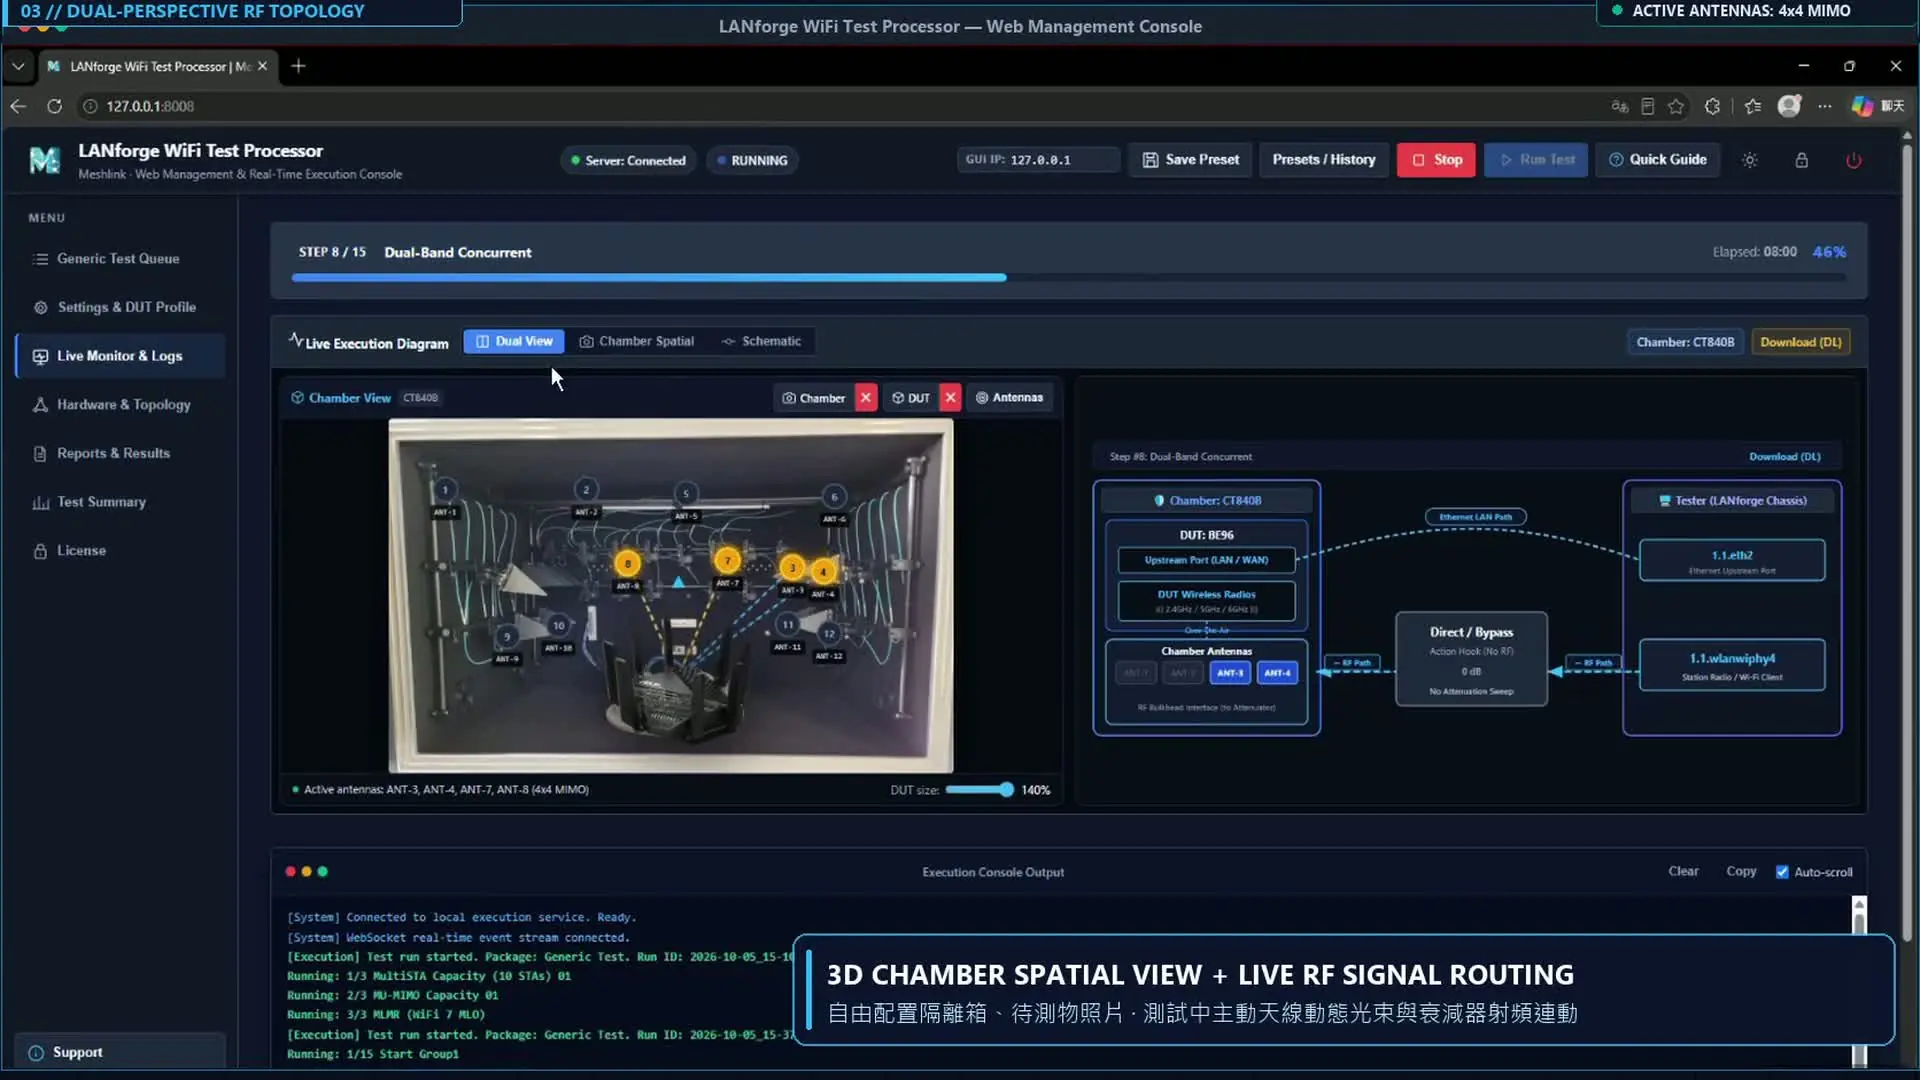
Task: Copy the execution console output
Action: (1741, 871)
